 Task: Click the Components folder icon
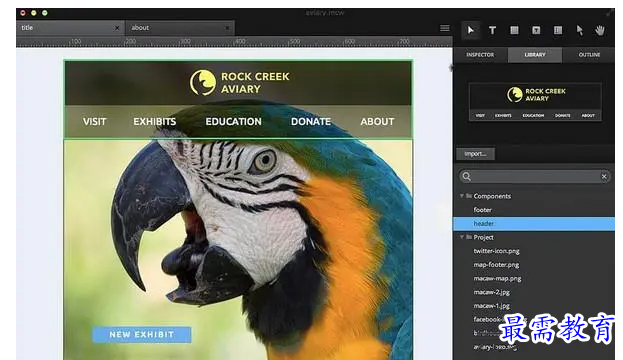tap(469, 195)
